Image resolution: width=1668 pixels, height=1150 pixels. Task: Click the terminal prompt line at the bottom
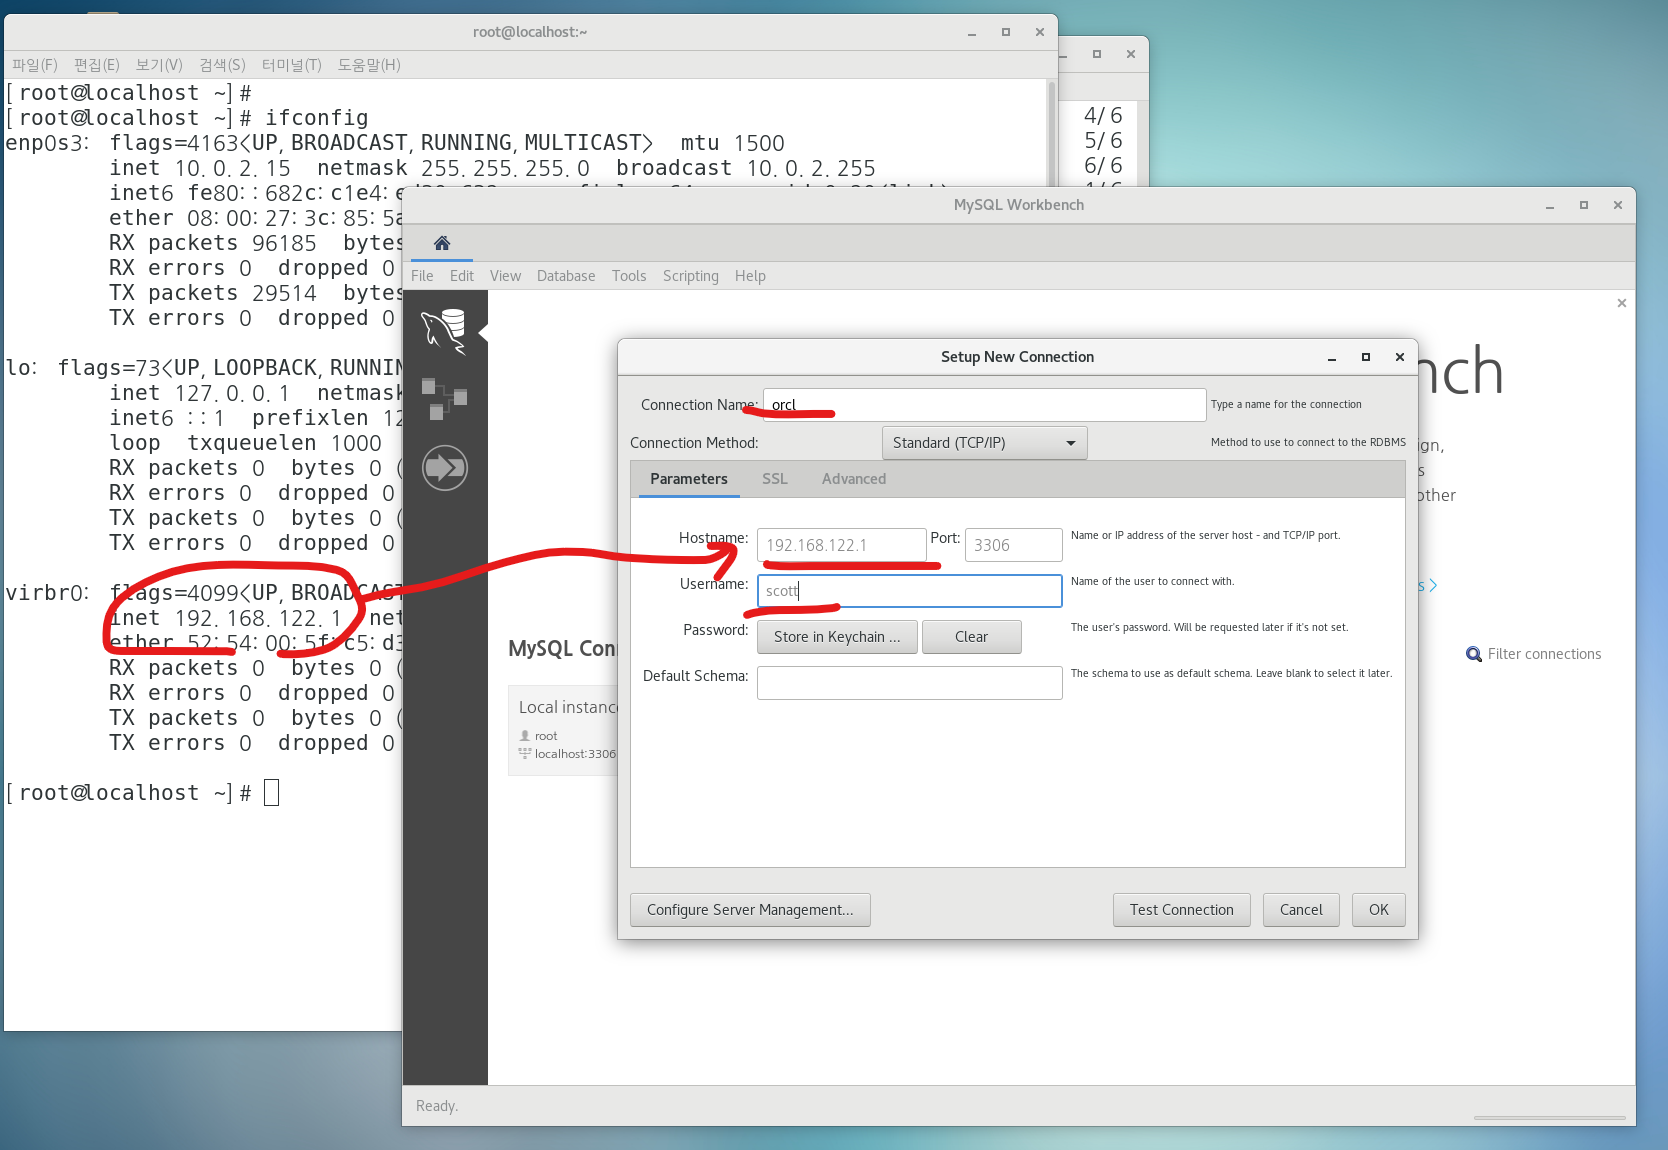[142, 793]
